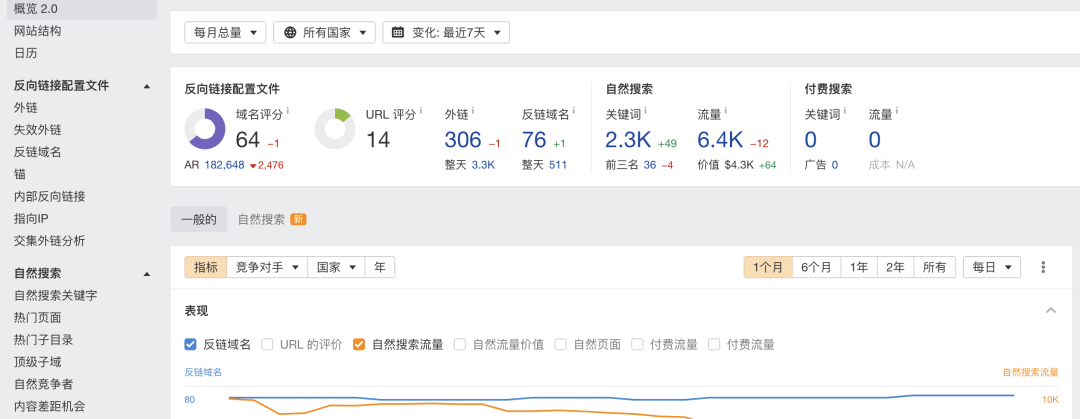
Task: Open 自然搜索关键字 in sidebar
Action: point(55,296)
